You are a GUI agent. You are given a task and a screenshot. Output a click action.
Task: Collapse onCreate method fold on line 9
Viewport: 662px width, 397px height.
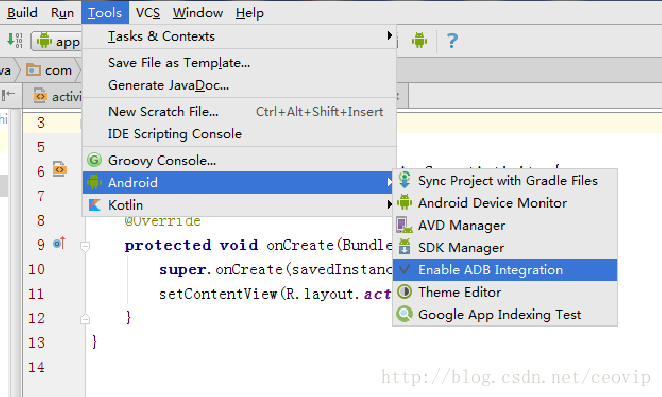[x=85, y=246]
